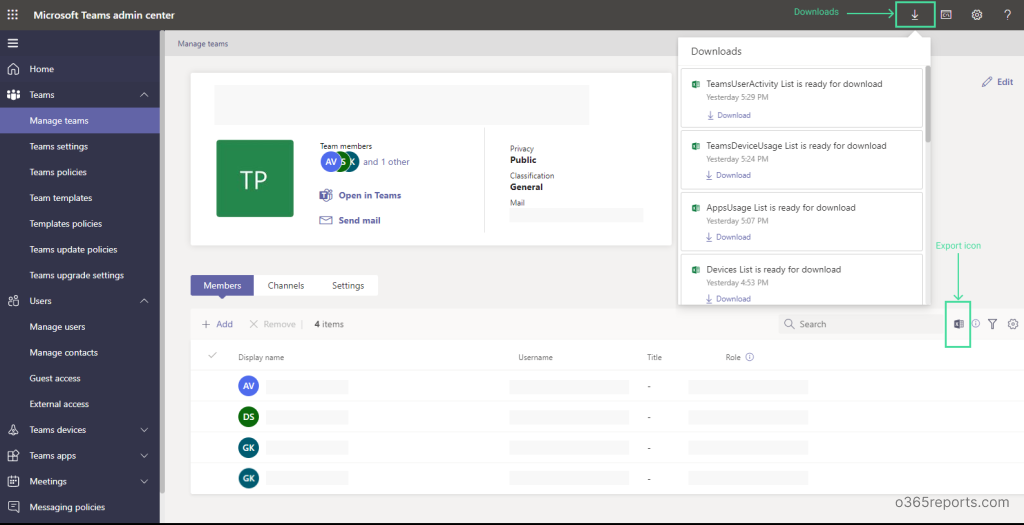
Task: Click the Home icon in sidebar
Action: 13,69
